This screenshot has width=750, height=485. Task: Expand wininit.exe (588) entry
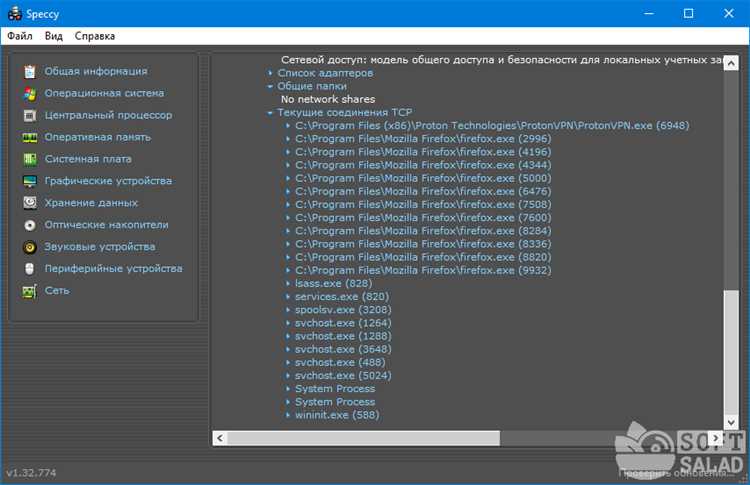point(288,415)
